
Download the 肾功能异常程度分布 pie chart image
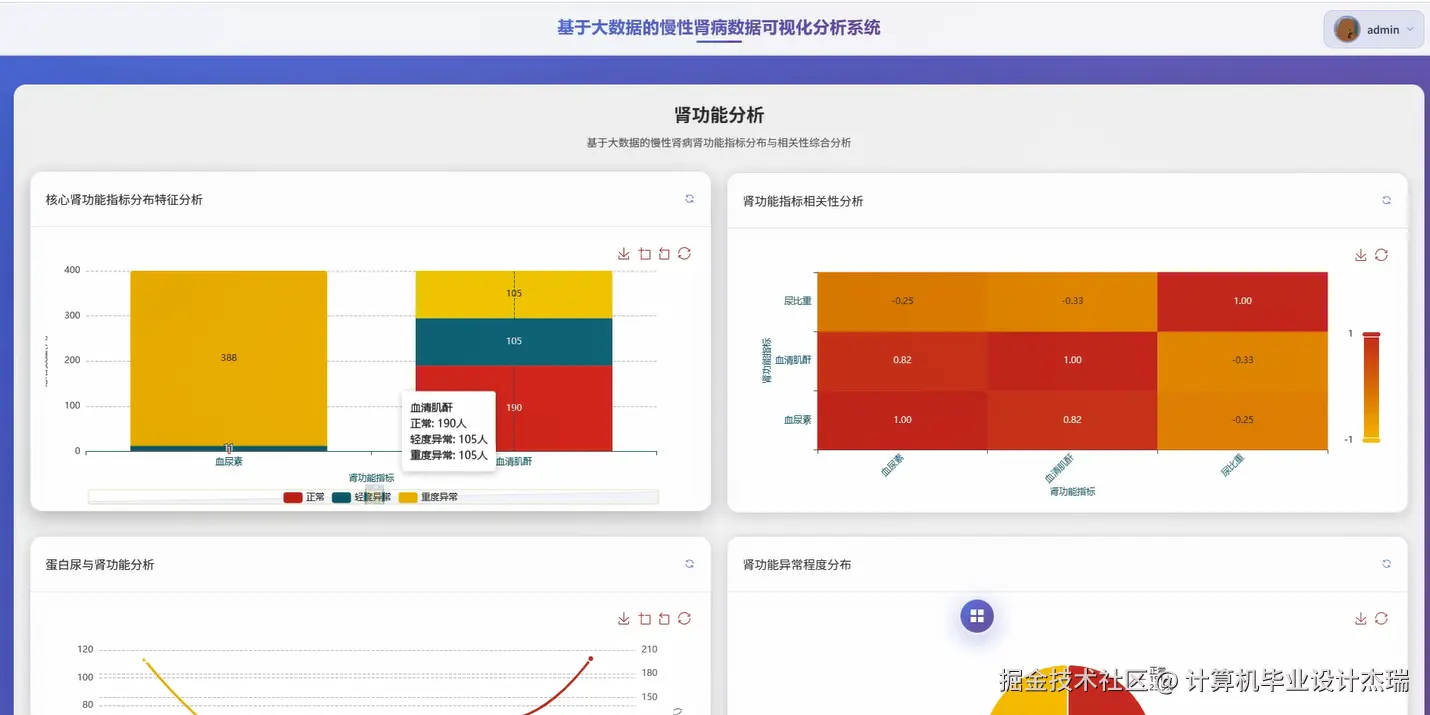[1361, 619]
